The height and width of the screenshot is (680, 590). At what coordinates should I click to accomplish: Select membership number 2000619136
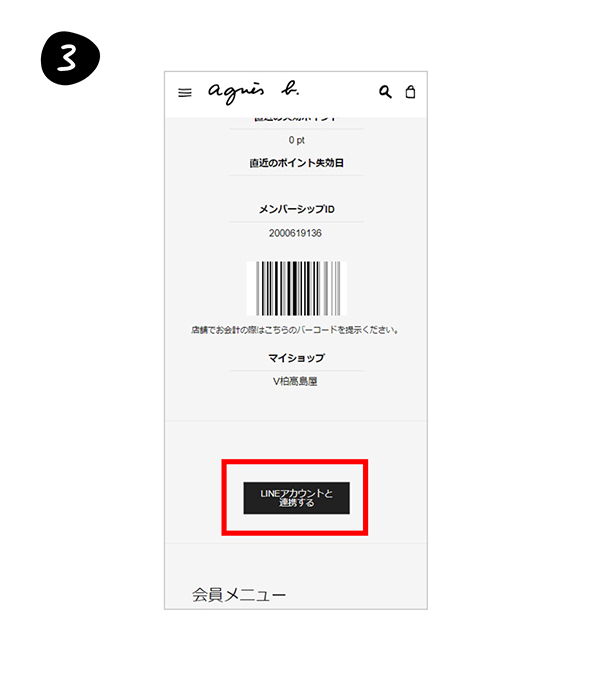[295, 233]
